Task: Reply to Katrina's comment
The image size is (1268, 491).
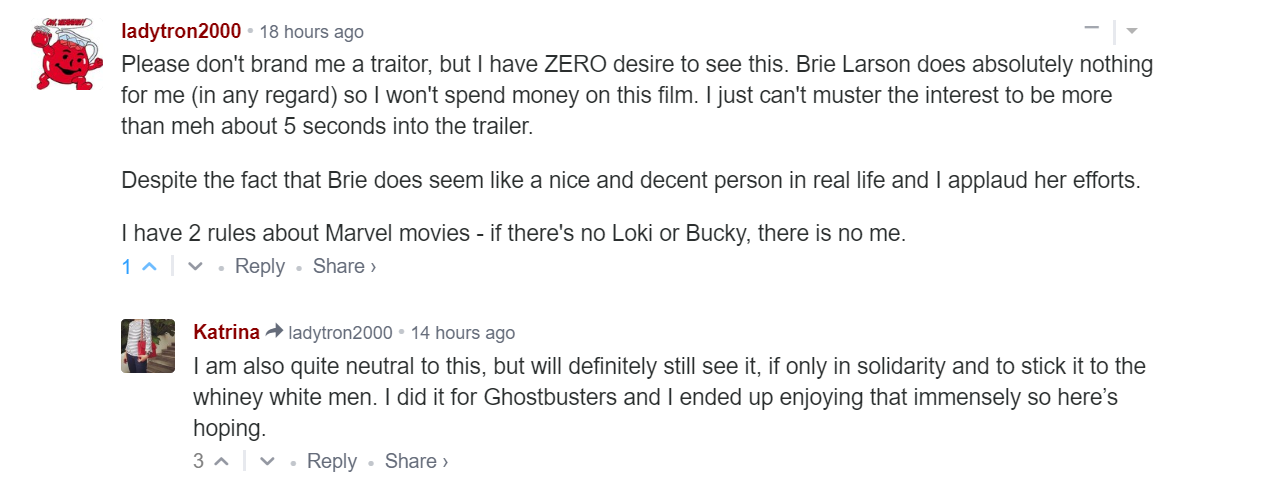Action: [332, 462]
